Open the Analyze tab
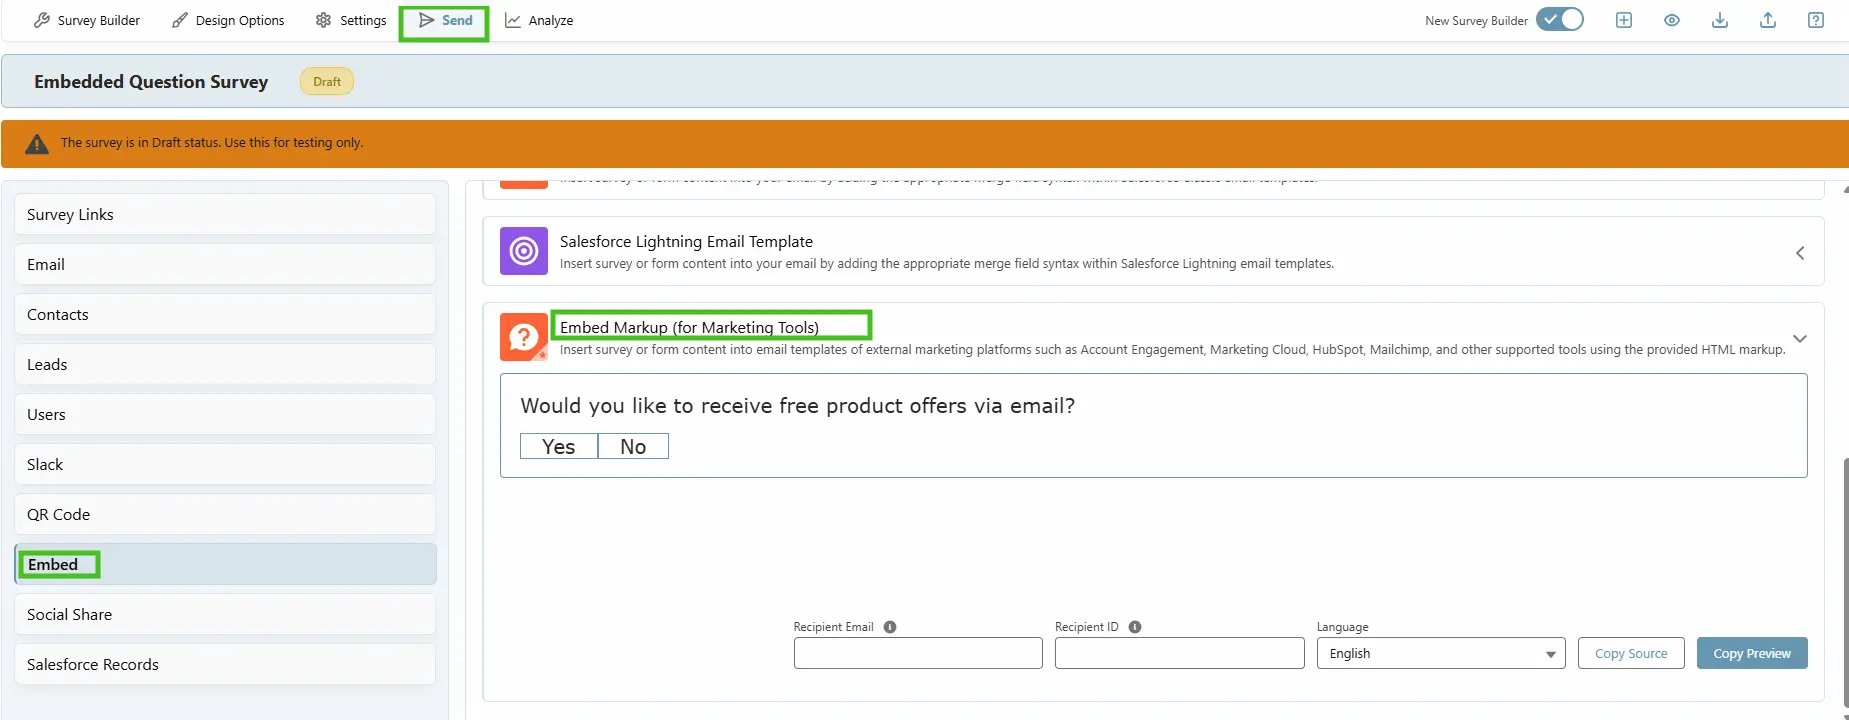Image resolution: width=1849 pixels, height=720 pixels. [x=539, y=20]
